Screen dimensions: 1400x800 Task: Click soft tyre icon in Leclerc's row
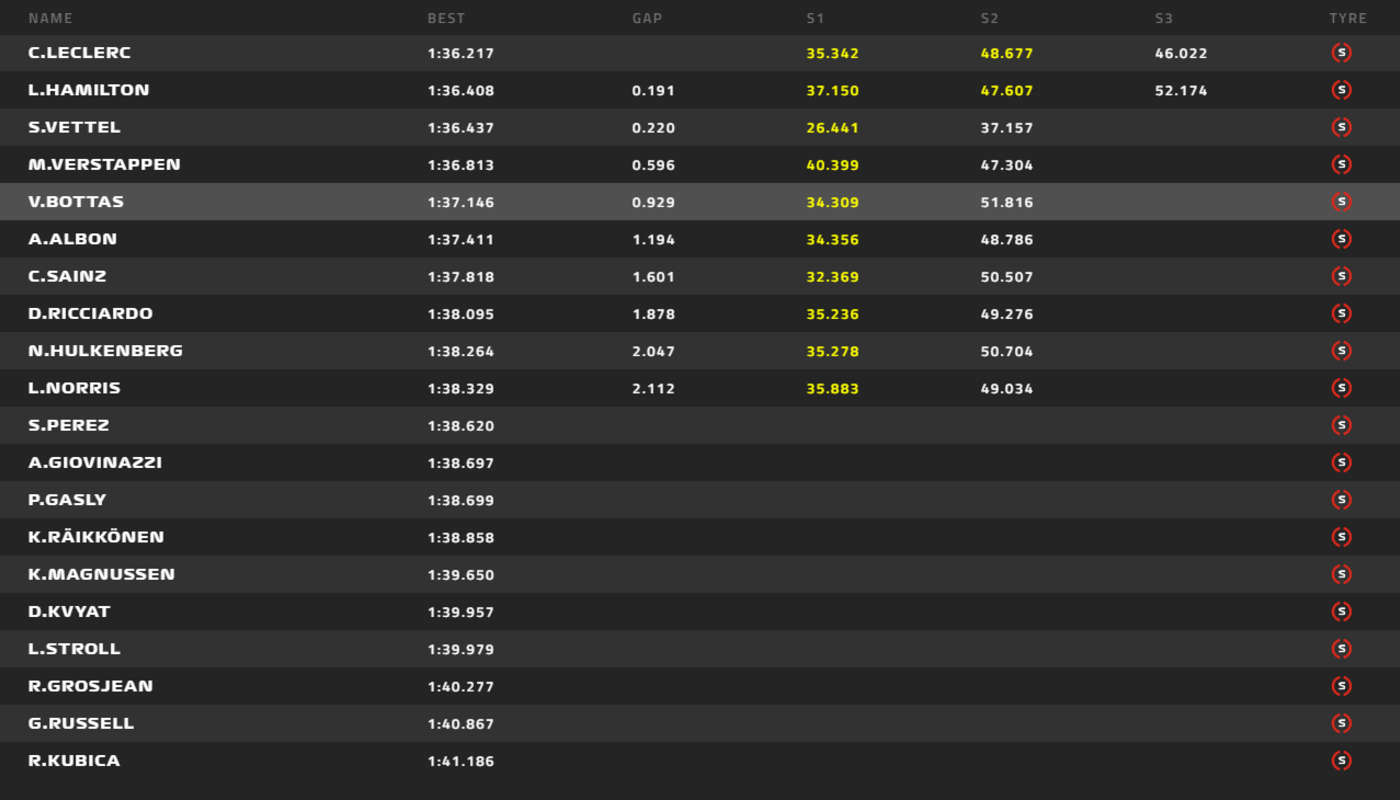pos(1341,53)
